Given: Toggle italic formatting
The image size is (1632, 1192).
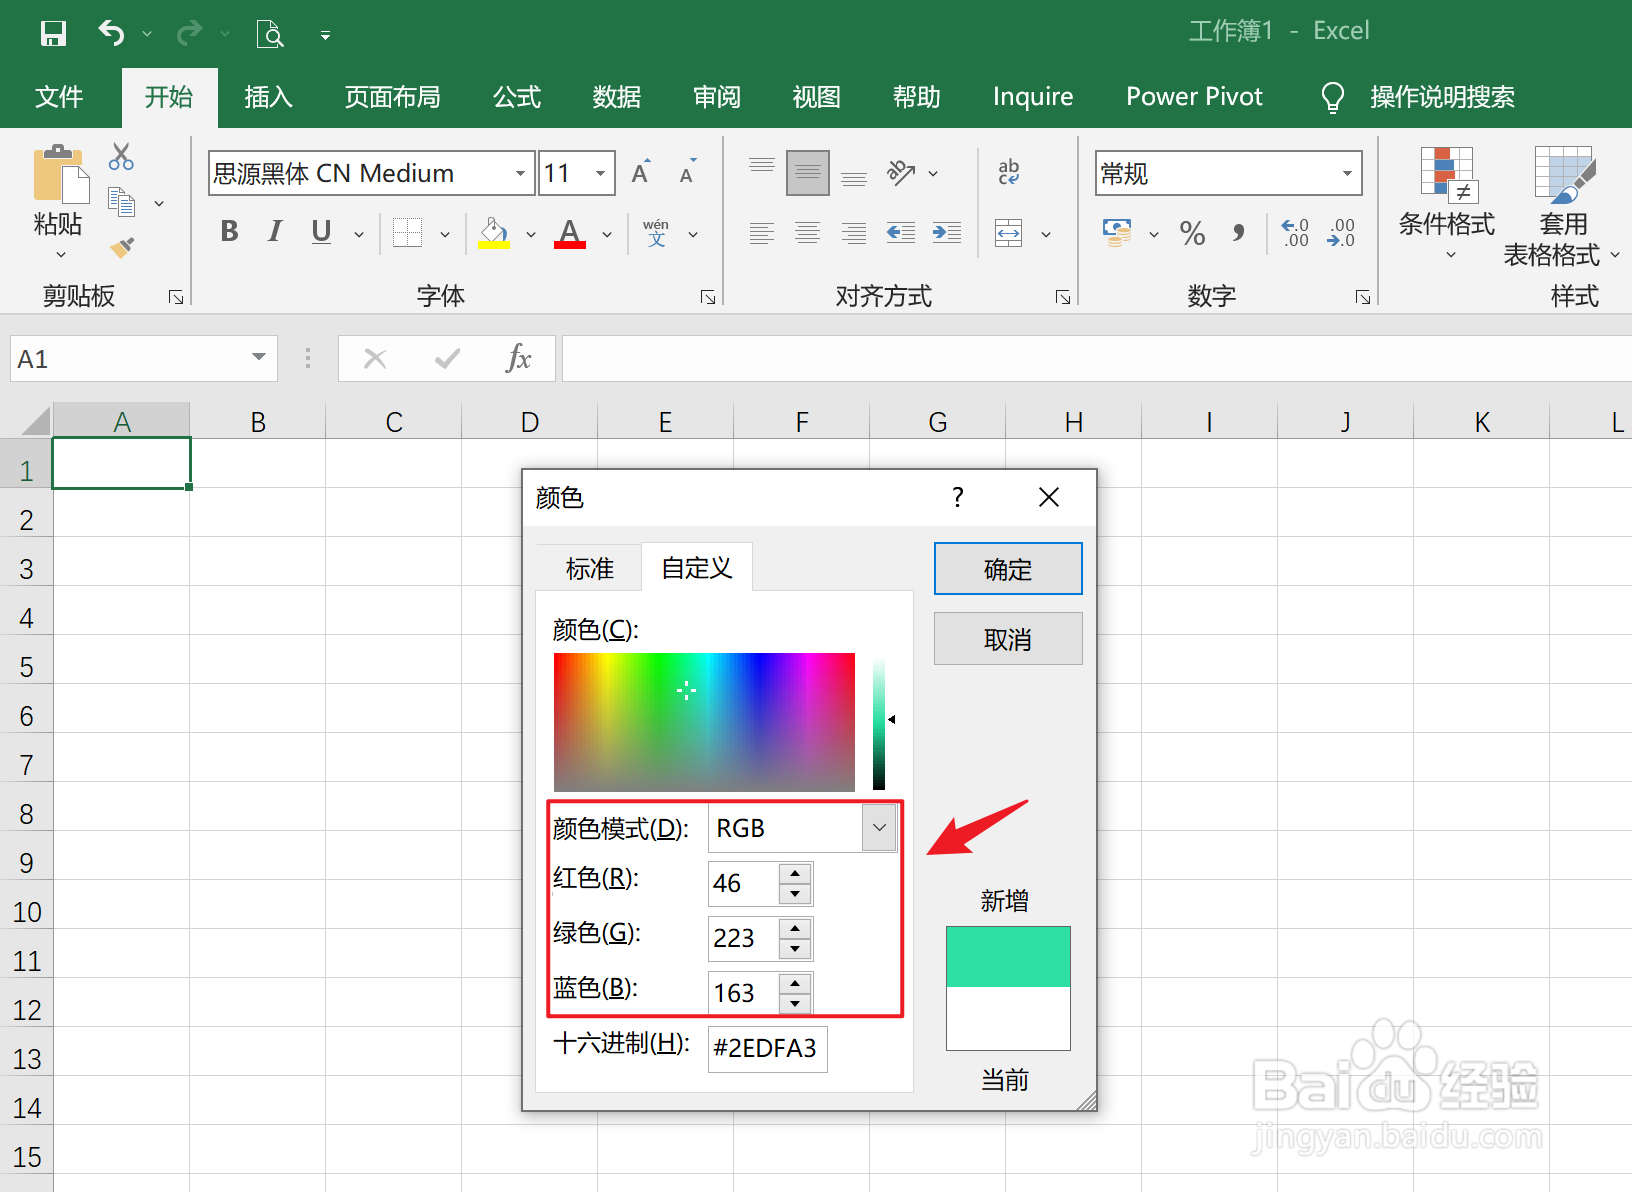Looking at the screenshot, I should click(x=273, y=231).
